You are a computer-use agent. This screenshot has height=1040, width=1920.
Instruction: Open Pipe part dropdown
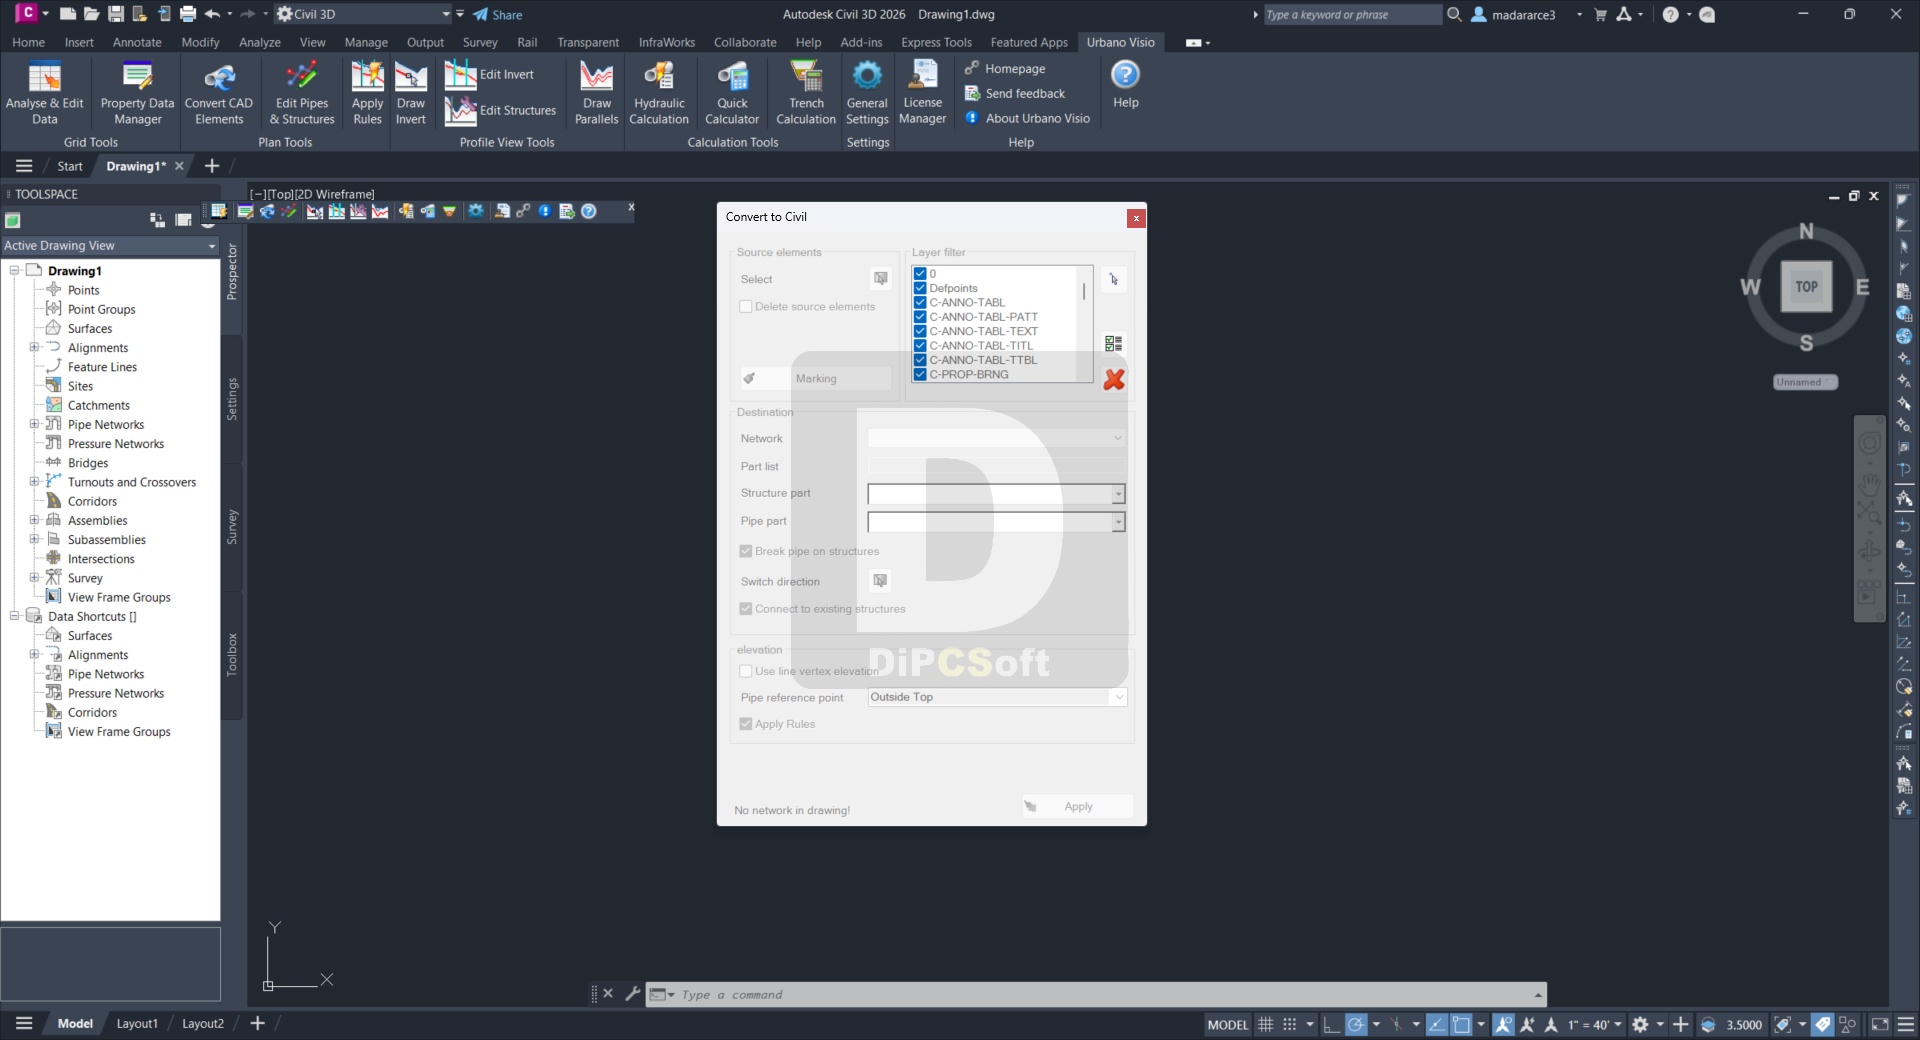click(1118, 522)
